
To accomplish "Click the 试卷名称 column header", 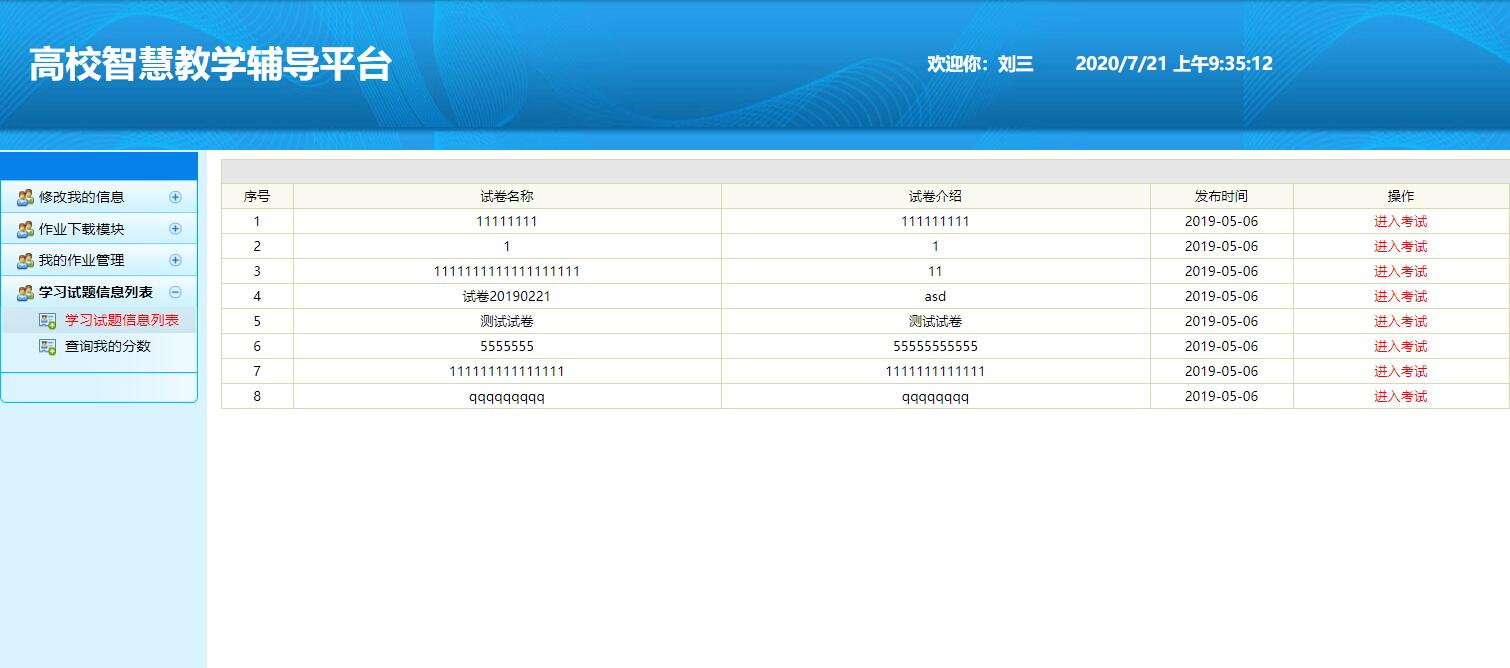I will (506, 195).
